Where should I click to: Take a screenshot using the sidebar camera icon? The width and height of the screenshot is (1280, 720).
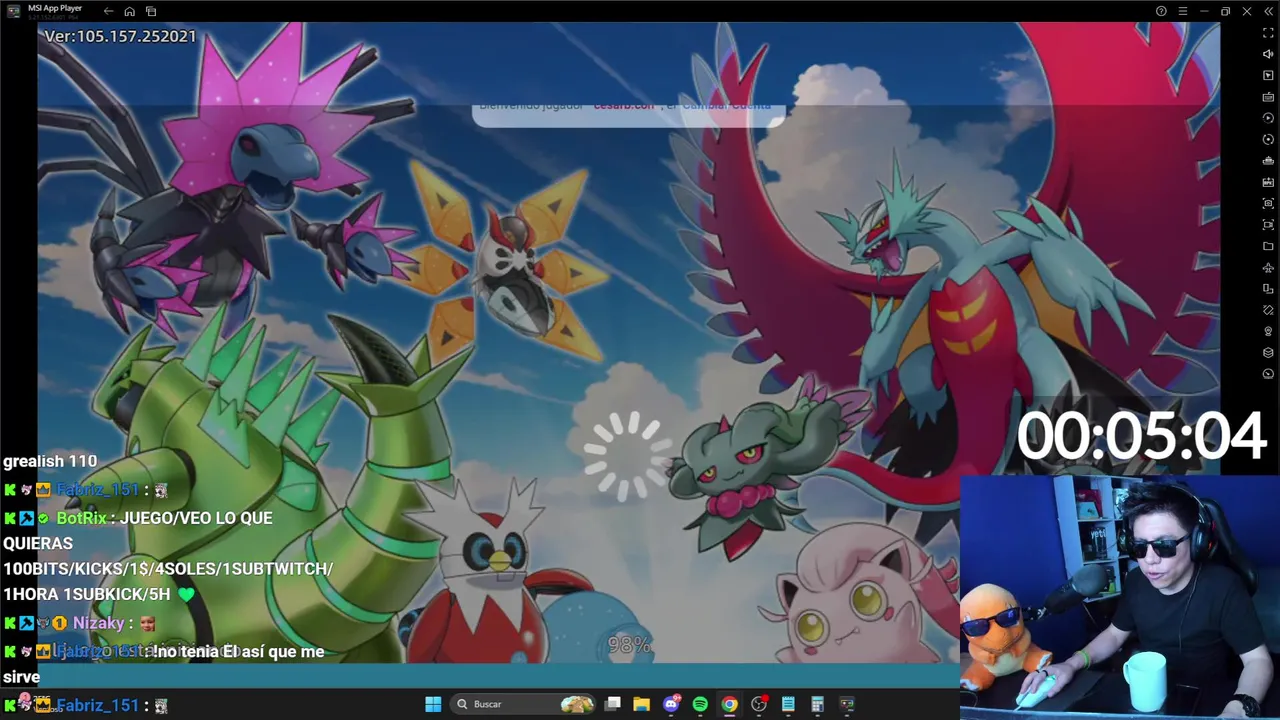[x=1268, y=203]
